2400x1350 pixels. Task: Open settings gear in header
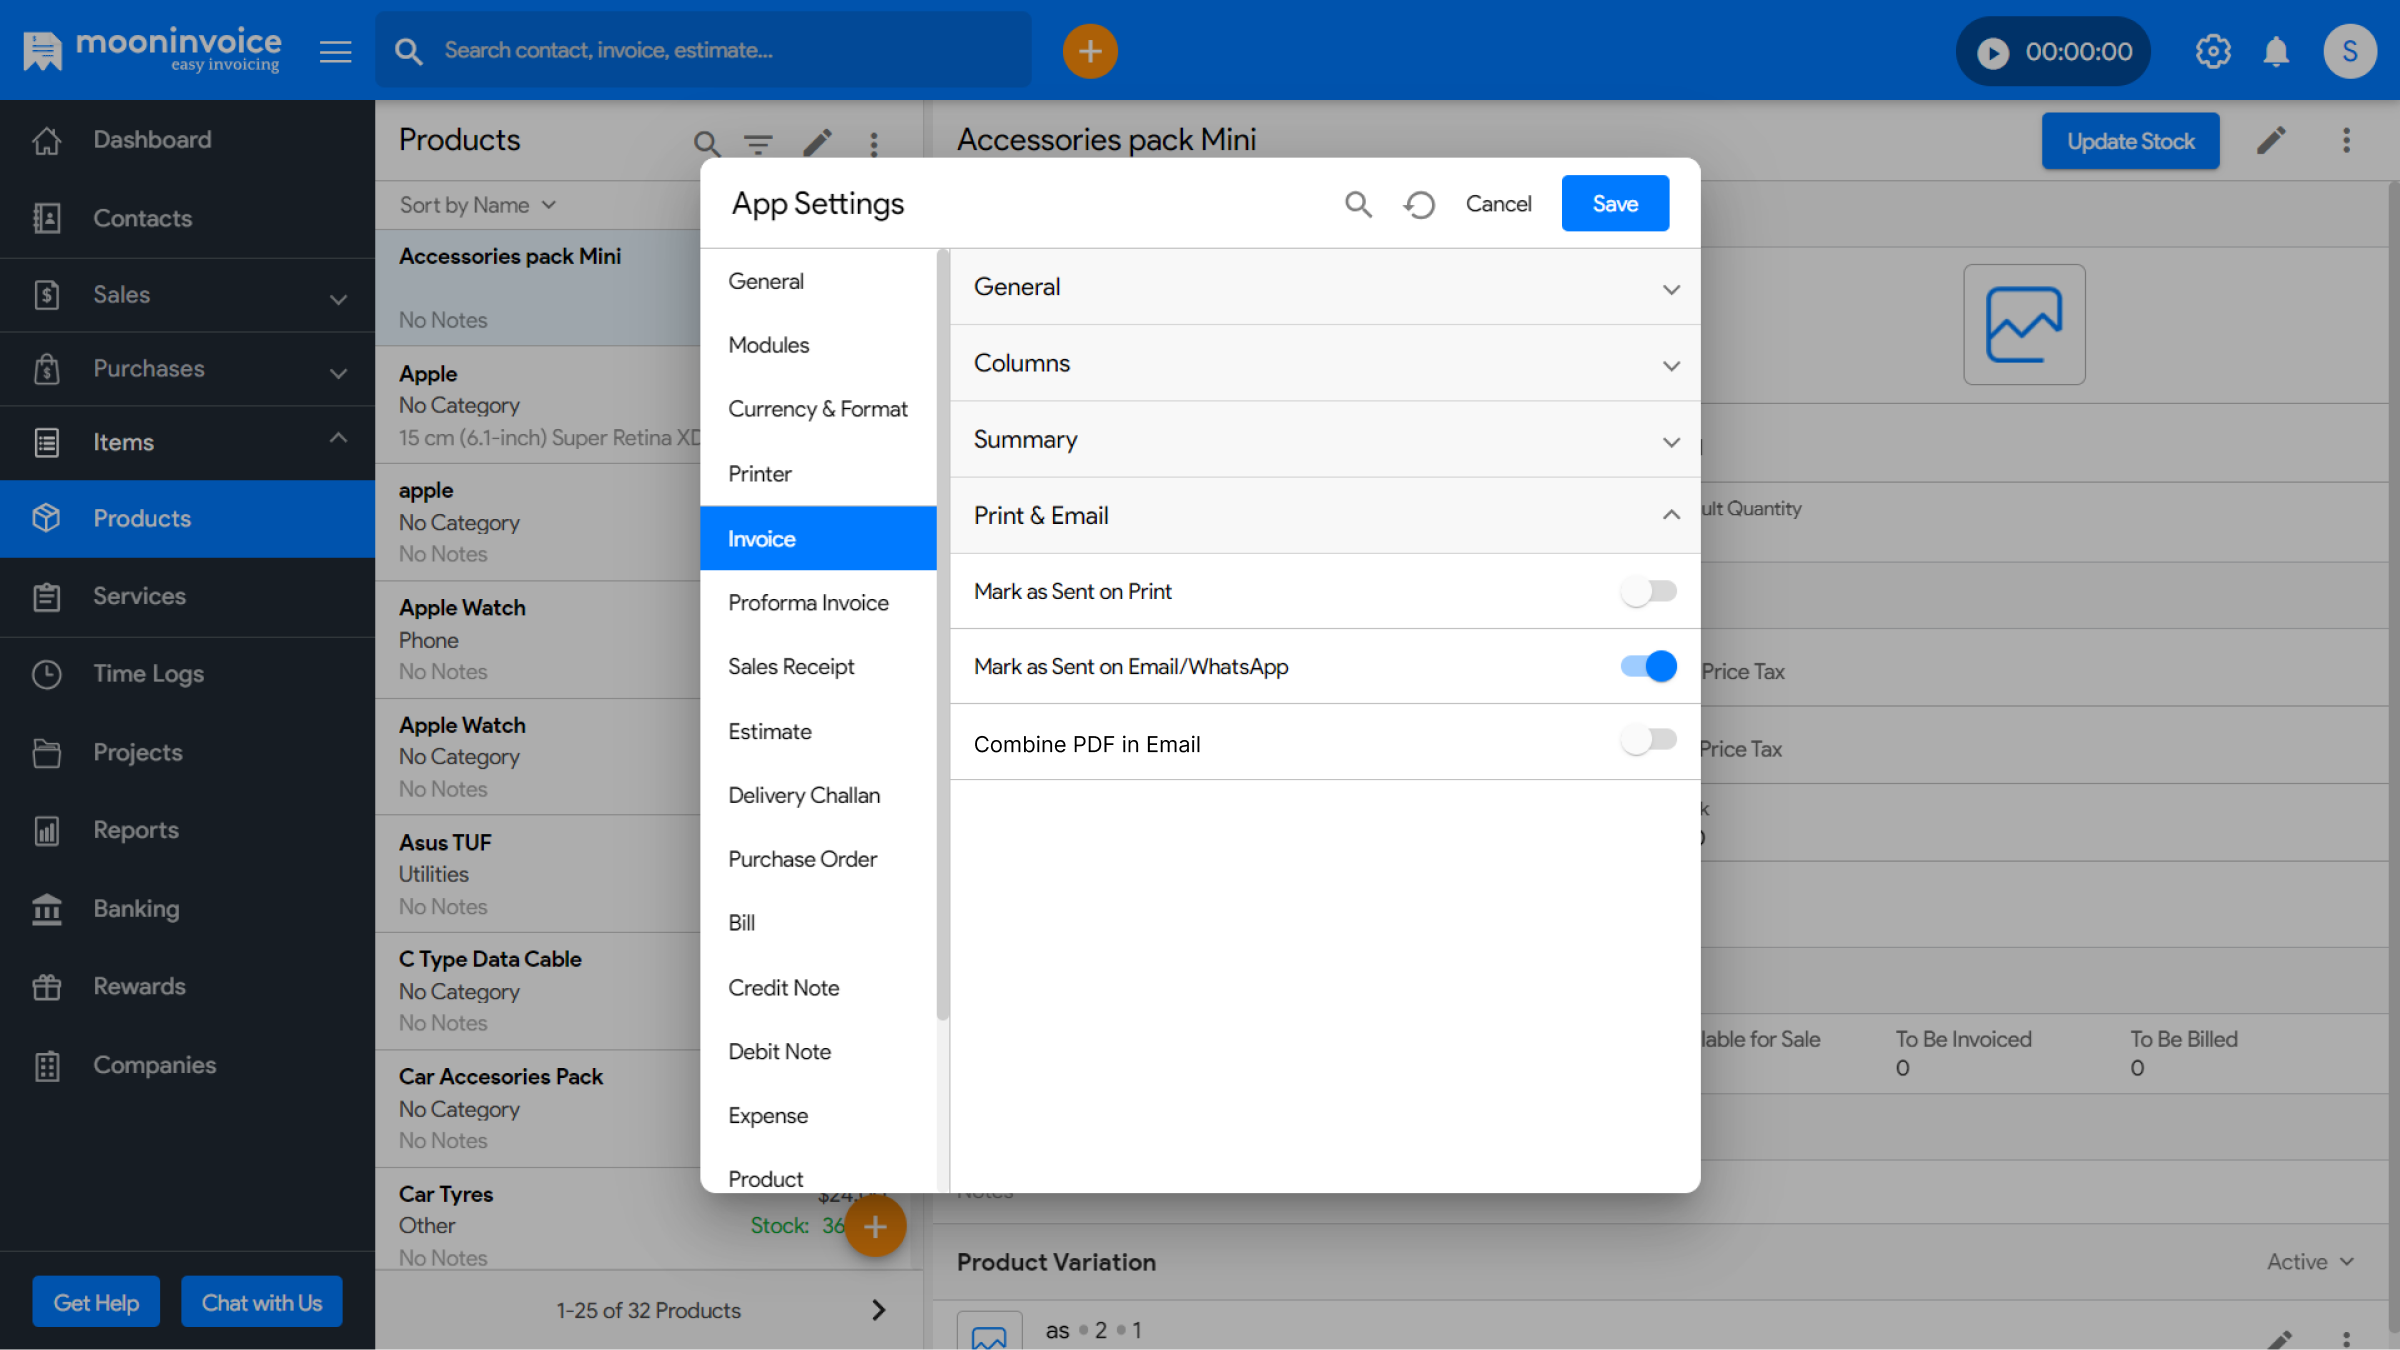coord(2213,51)
